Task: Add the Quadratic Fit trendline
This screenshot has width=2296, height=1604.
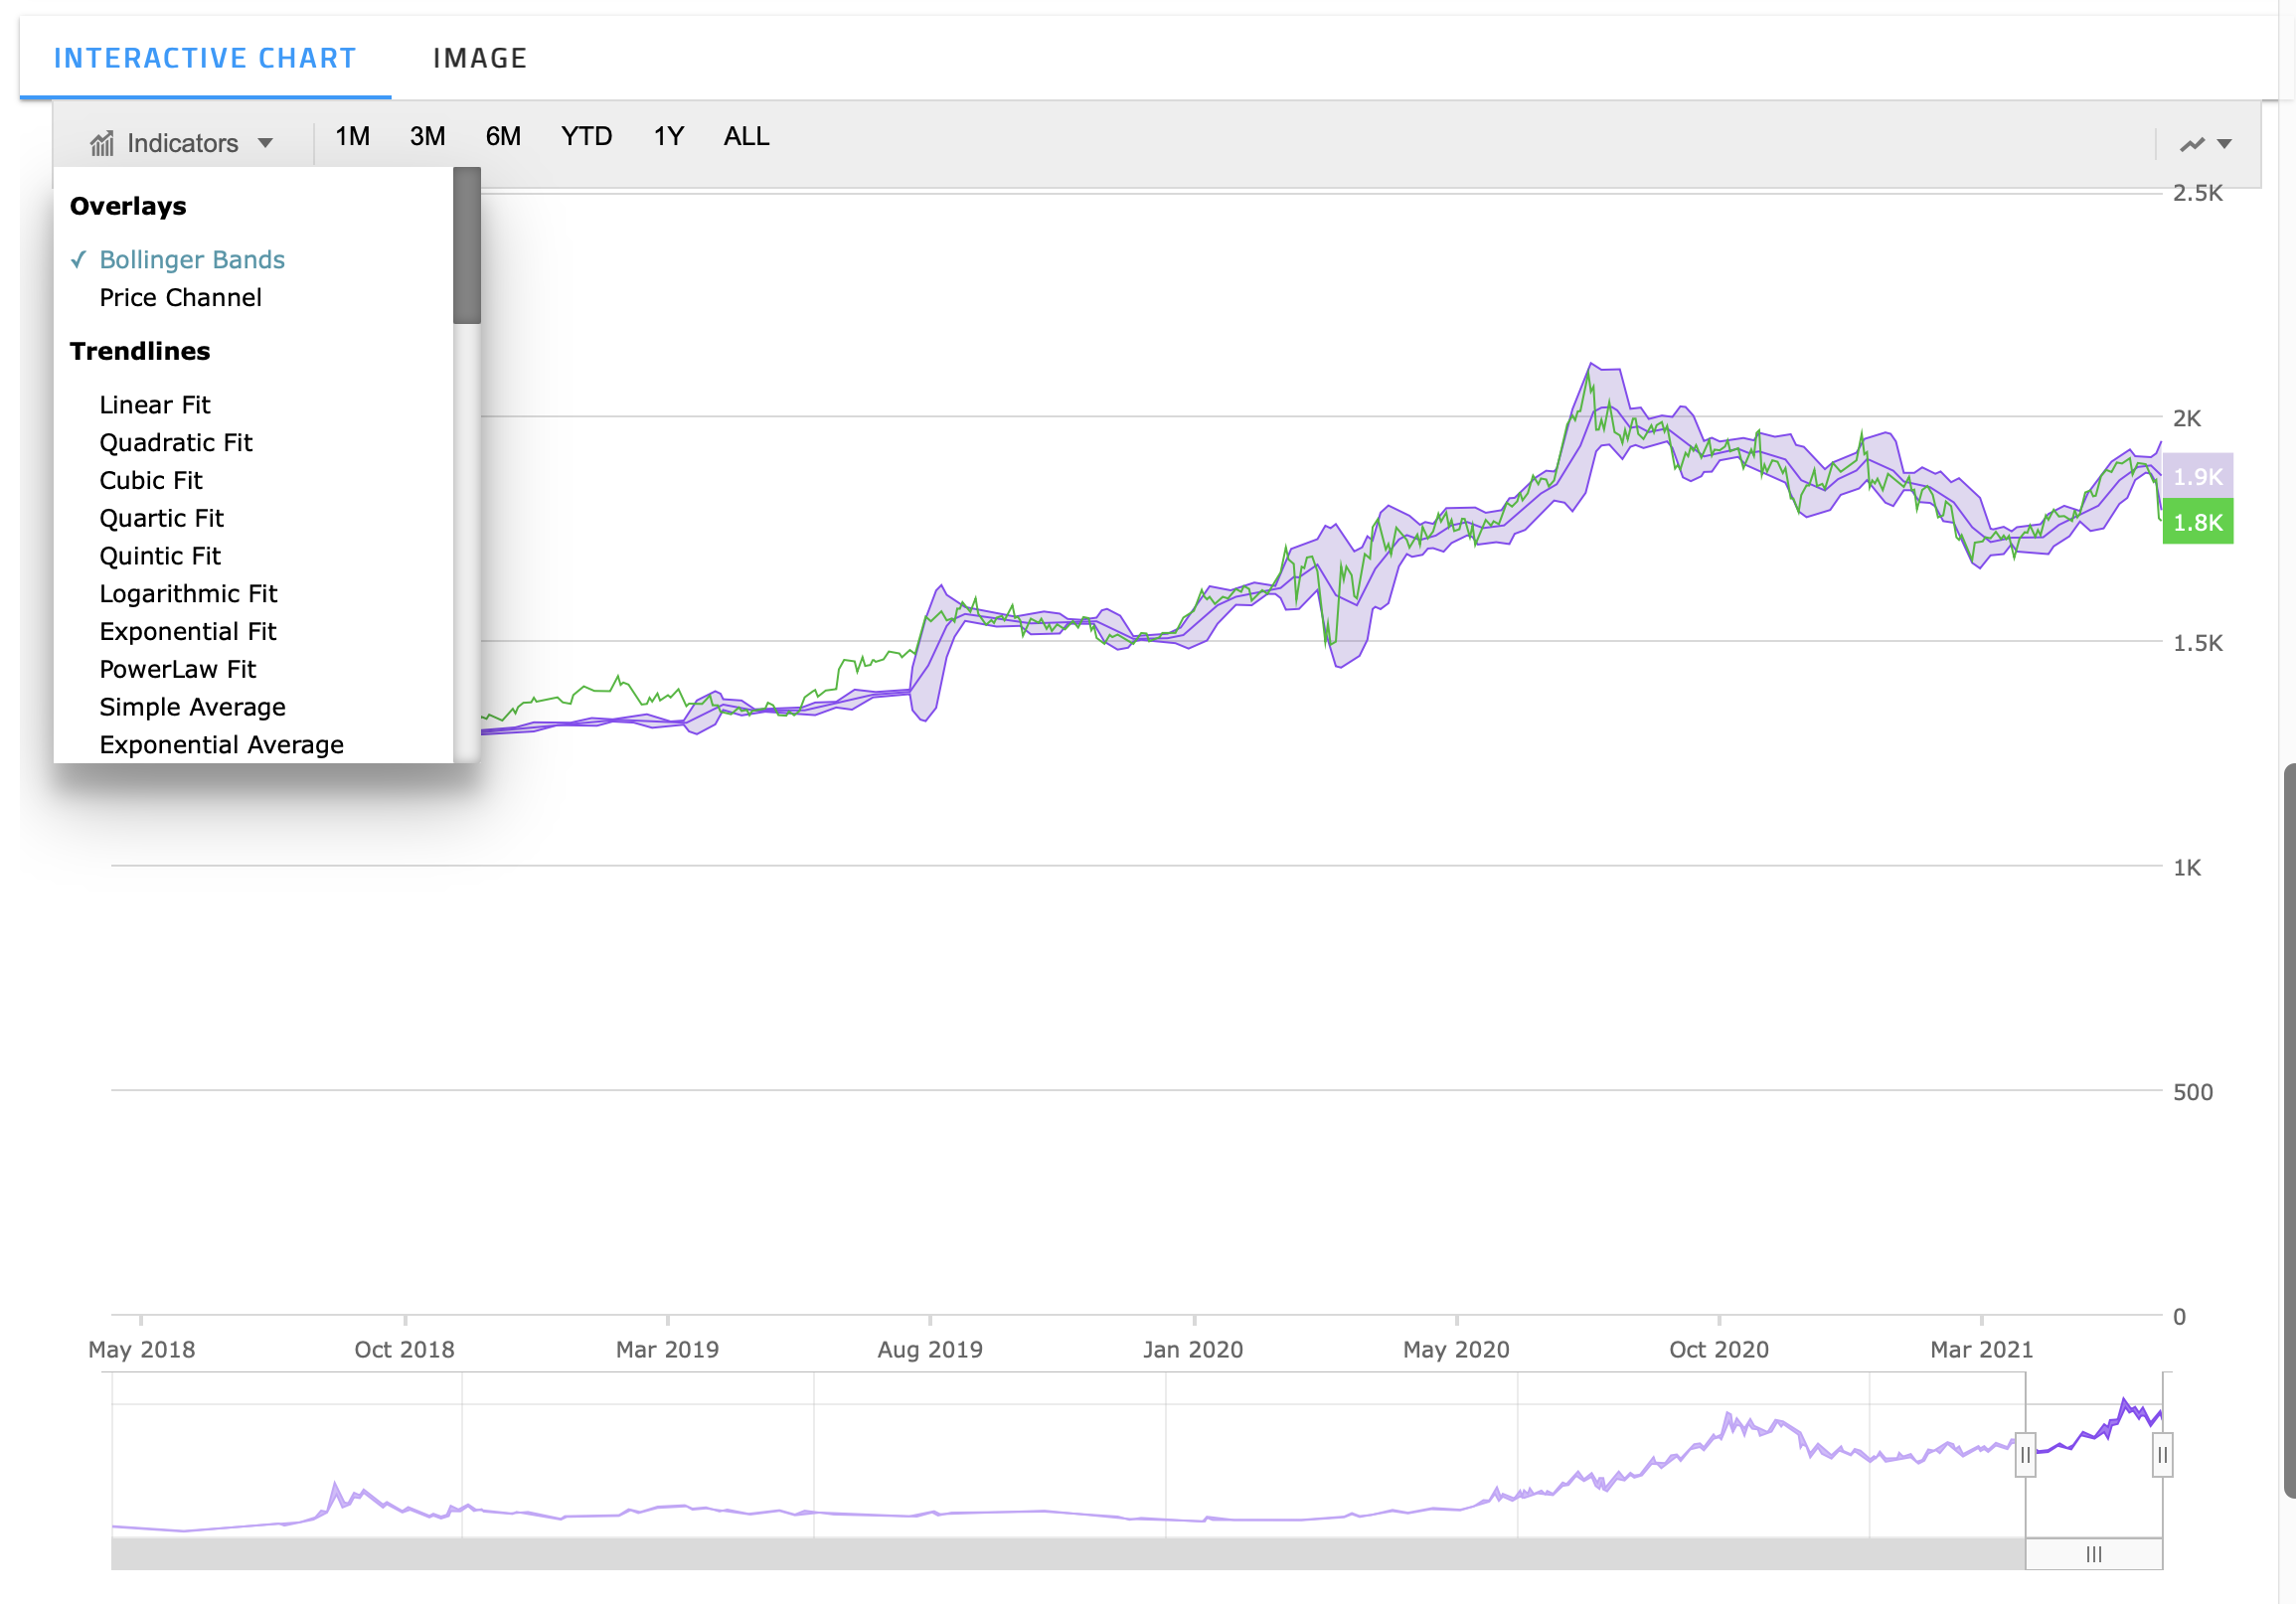Action: (x=176, y=443)
